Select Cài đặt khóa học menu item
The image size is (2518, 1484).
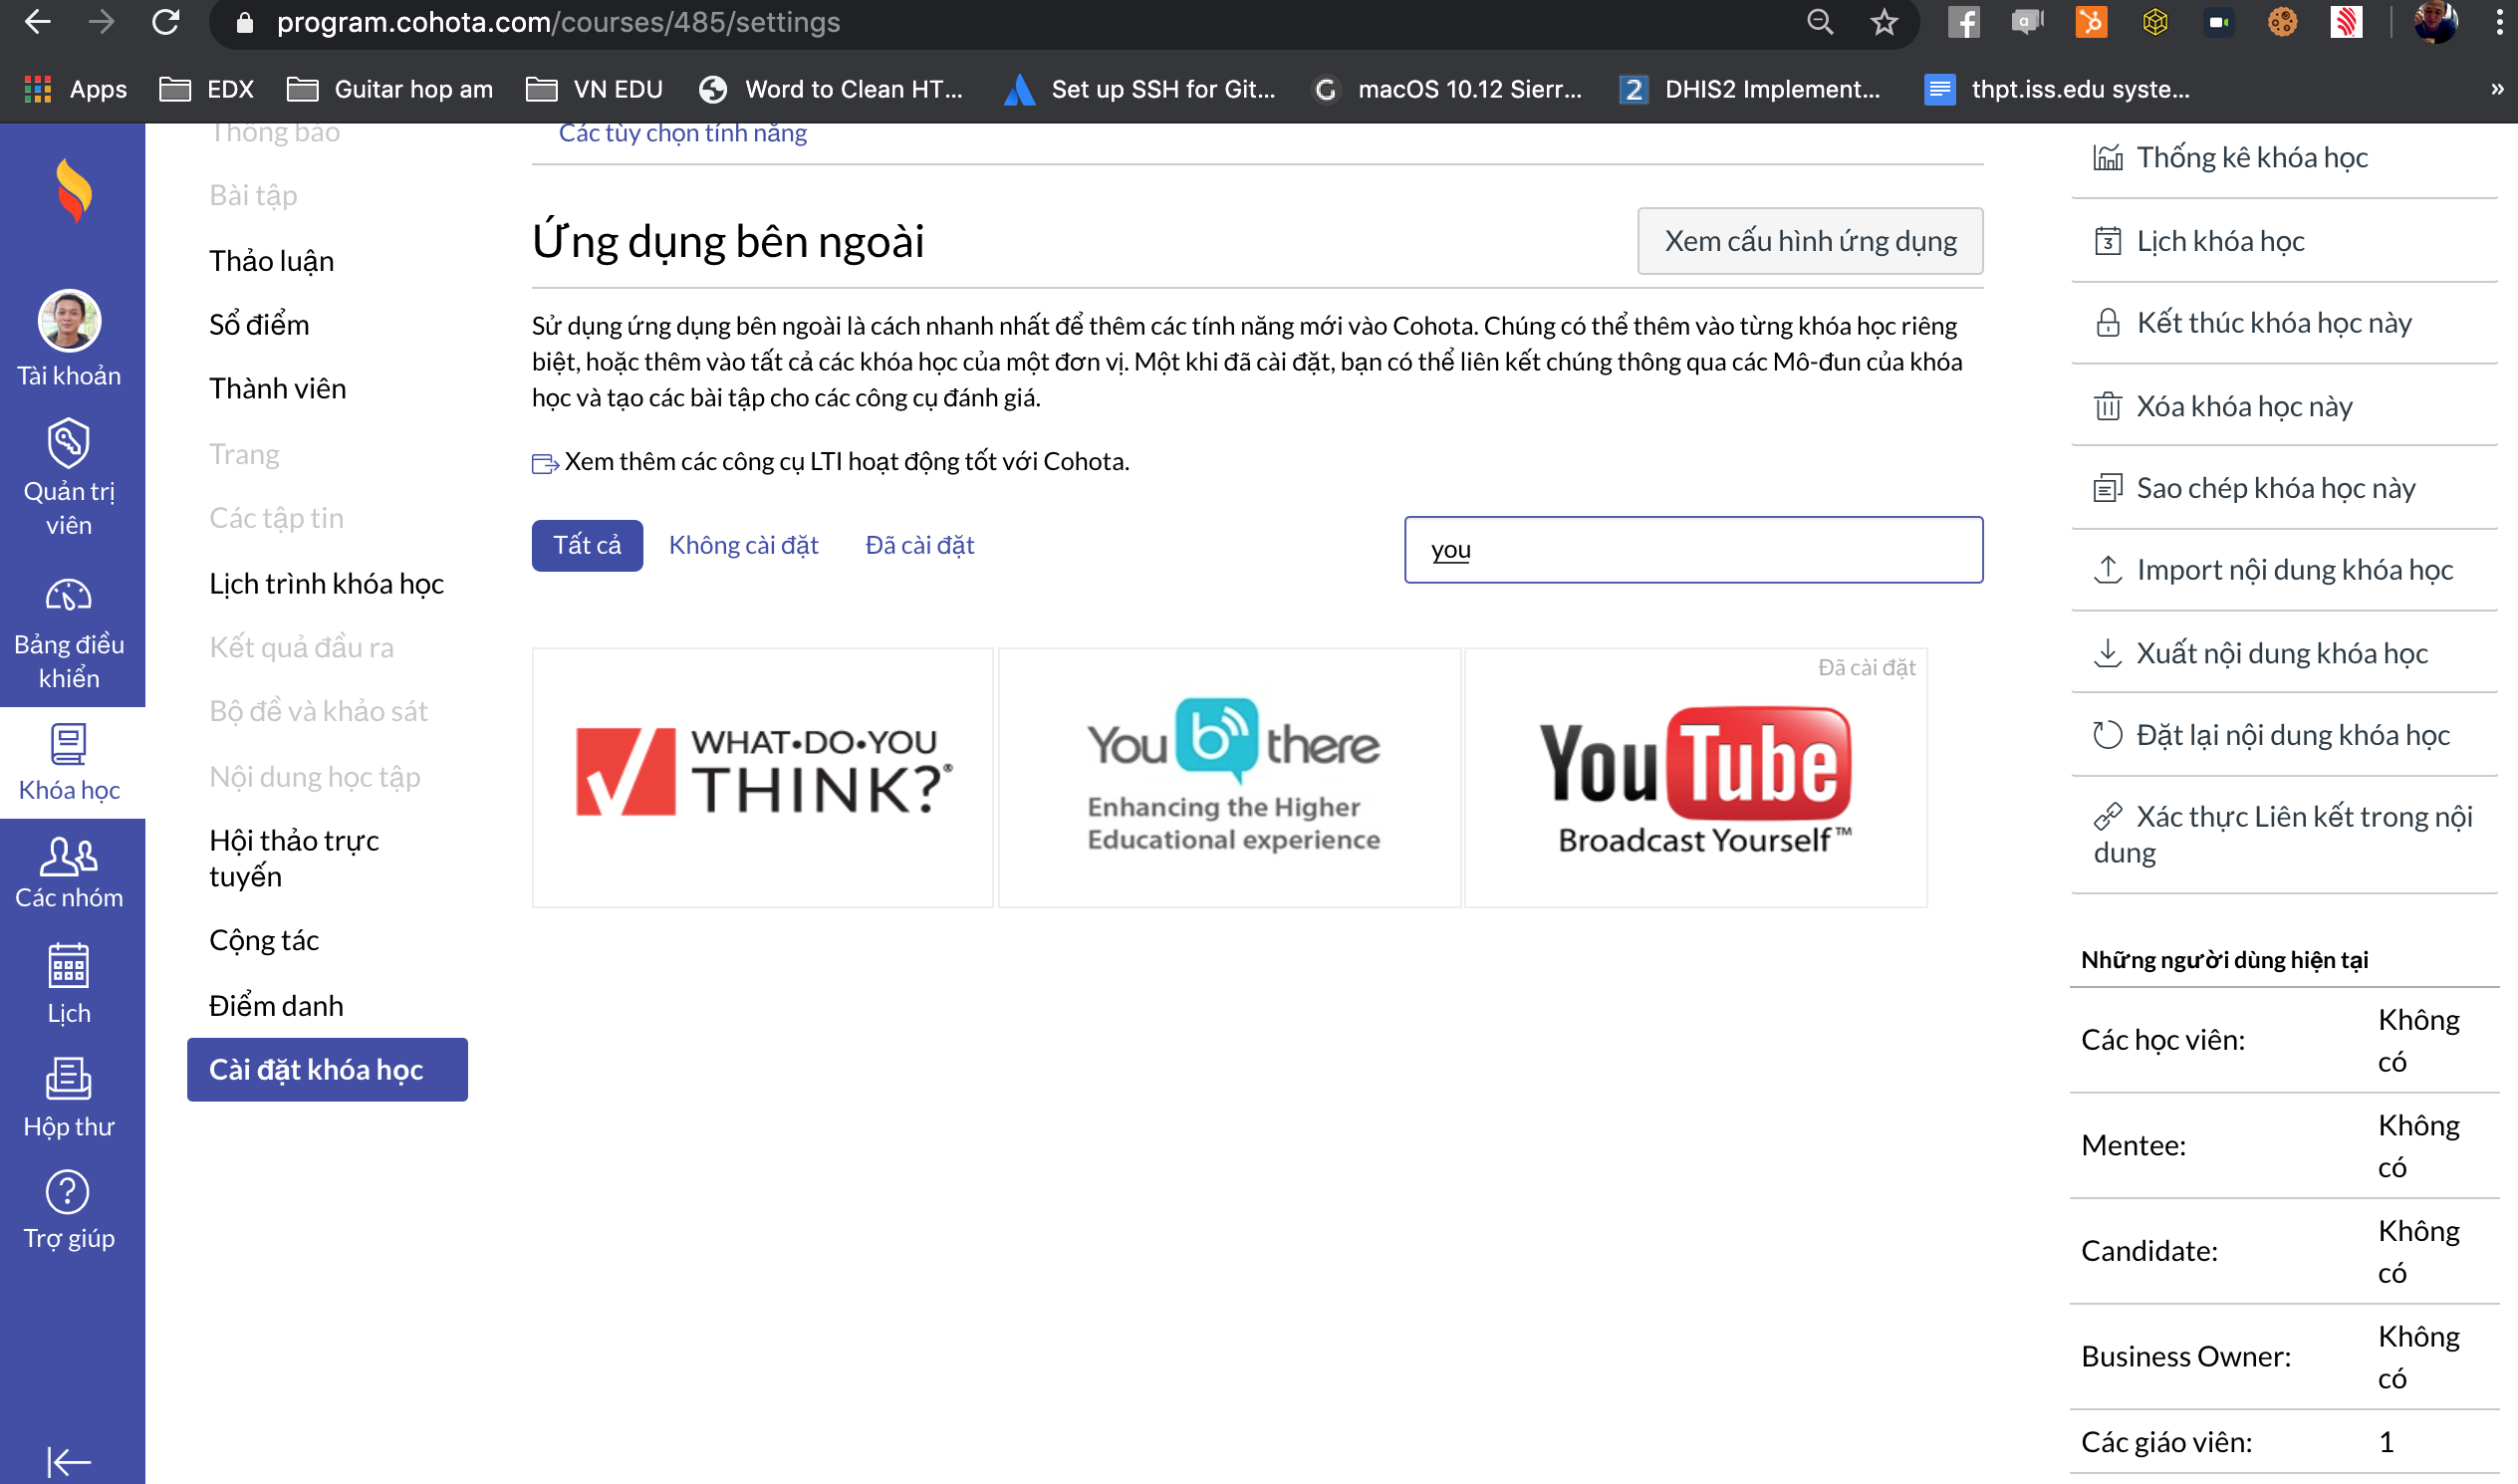point(327,1069)
